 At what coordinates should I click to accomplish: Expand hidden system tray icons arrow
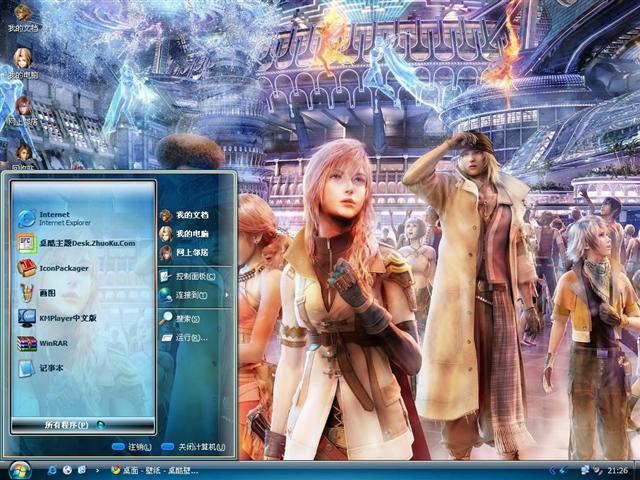[x=552, y=471]
